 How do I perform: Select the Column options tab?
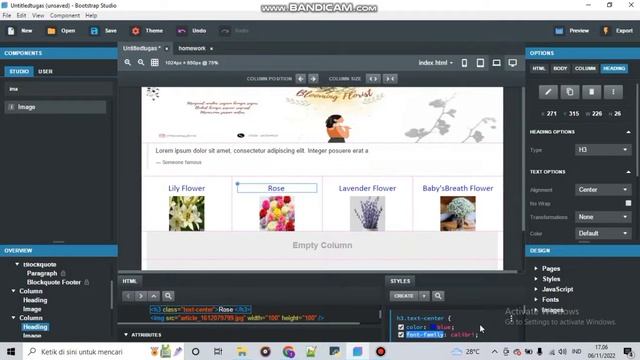[585, 69]
